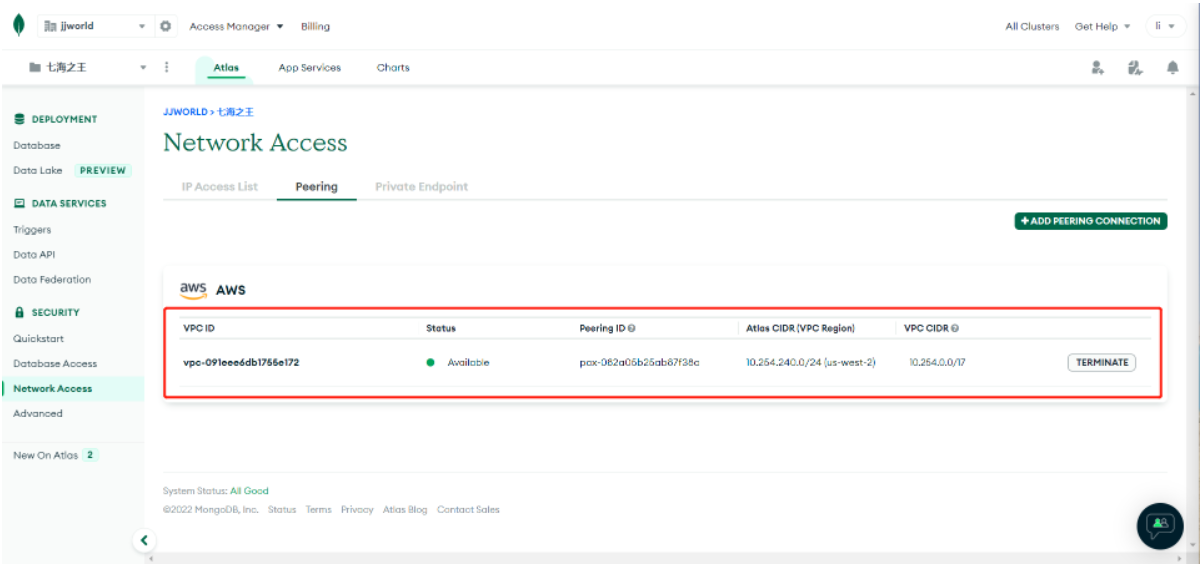
Task: Switch to the Charts tab
Action: pos(393,68)
